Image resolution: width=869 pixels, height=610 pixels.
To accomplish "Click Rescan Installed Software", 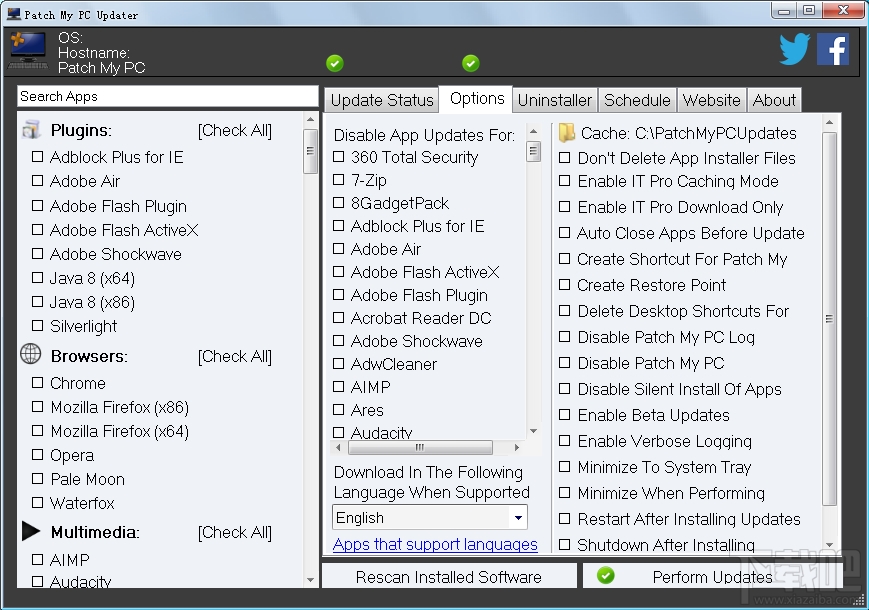I will (450, 576).
